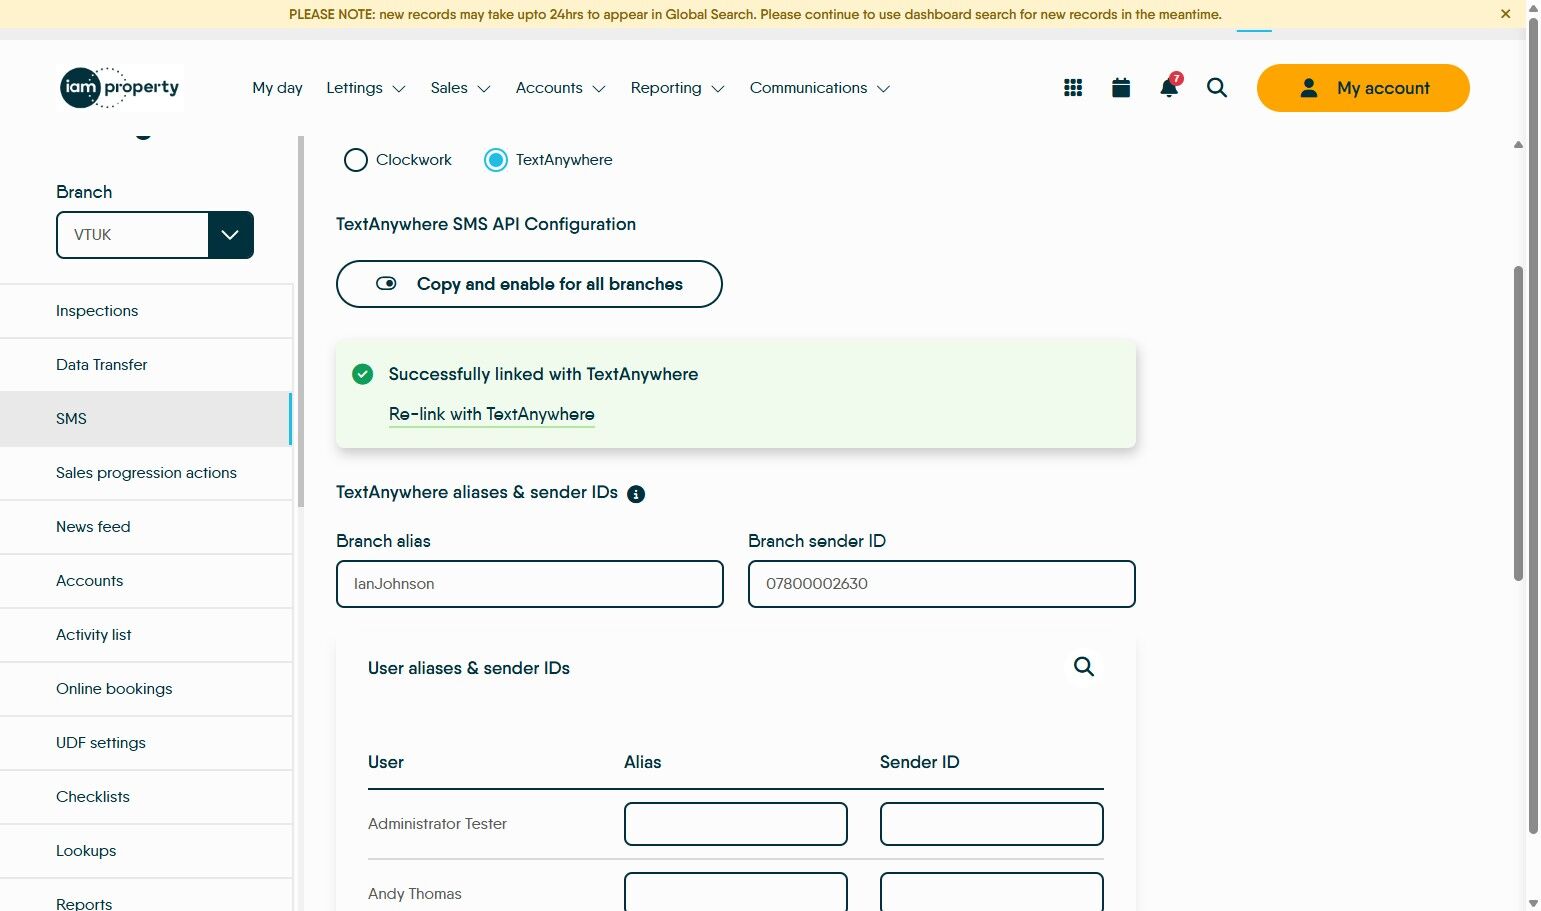Click the Andy Thomas user name
Viewport: 1541px width, 911px height.
415,894
